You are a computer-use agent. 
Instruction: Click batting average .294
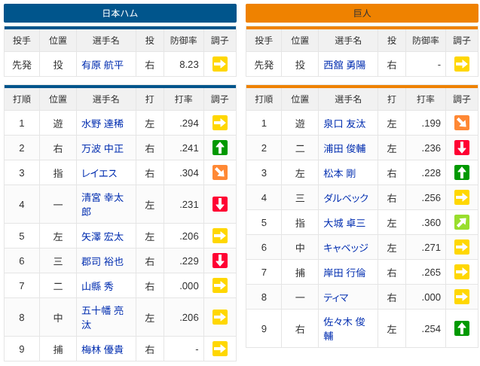[189, 124]
